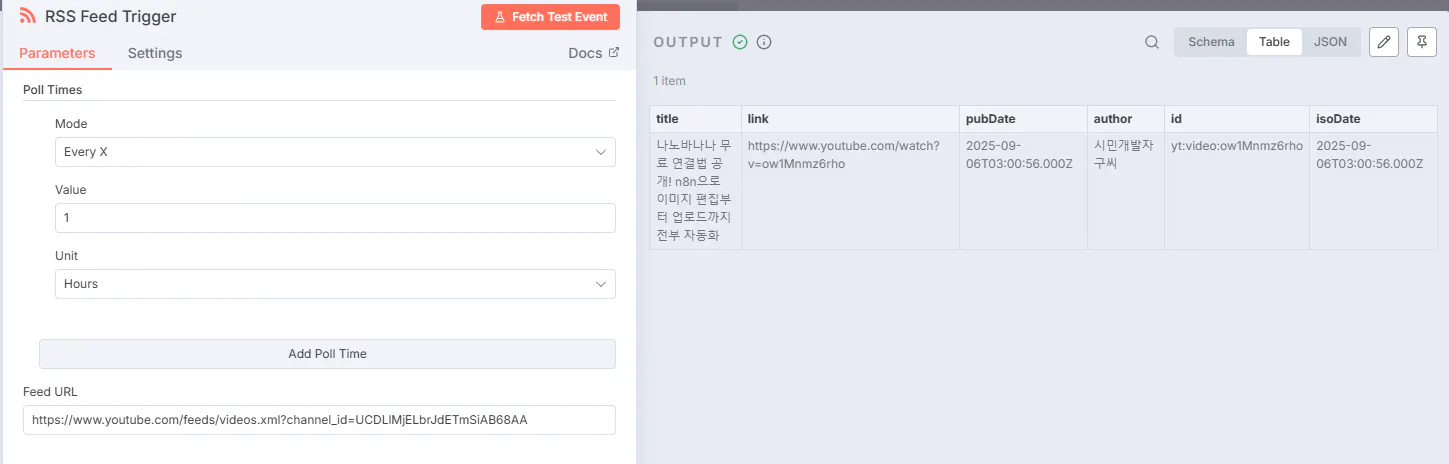Switch to the Parameters tab
Screen dimensions: 1449x464
coord(57,53)
